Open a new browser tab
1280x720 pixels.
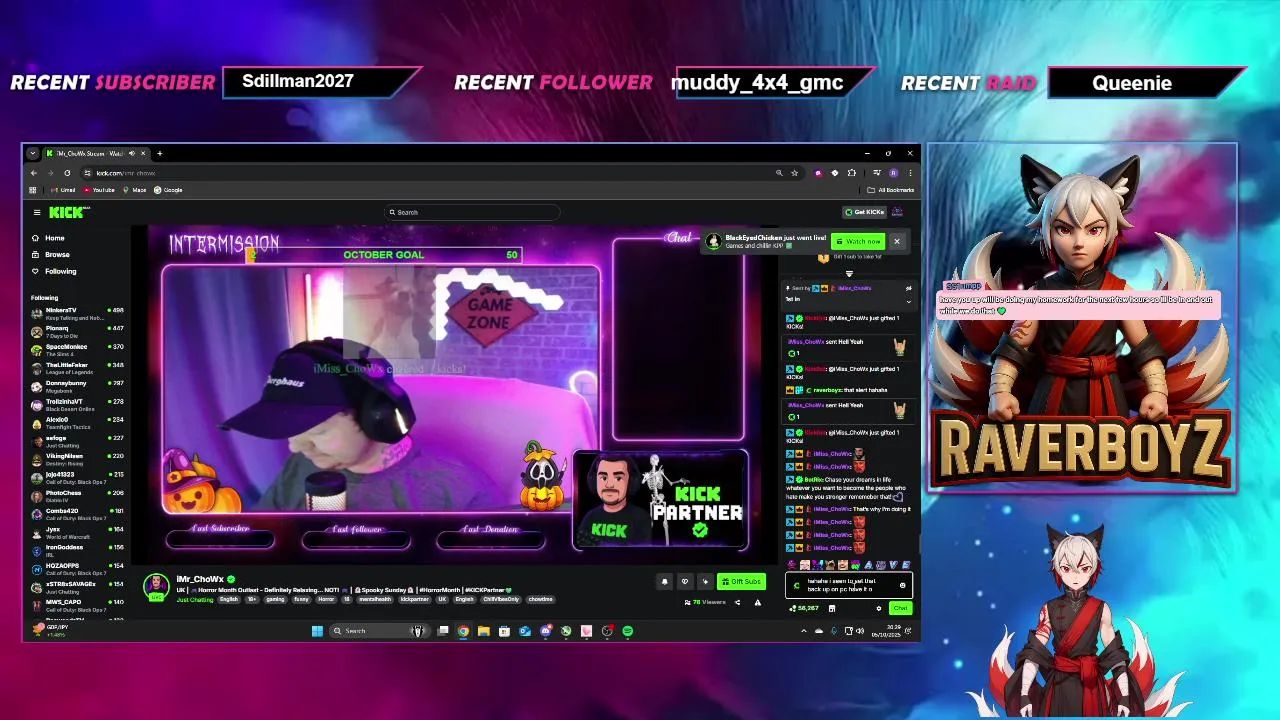click(x=159, y=153)
